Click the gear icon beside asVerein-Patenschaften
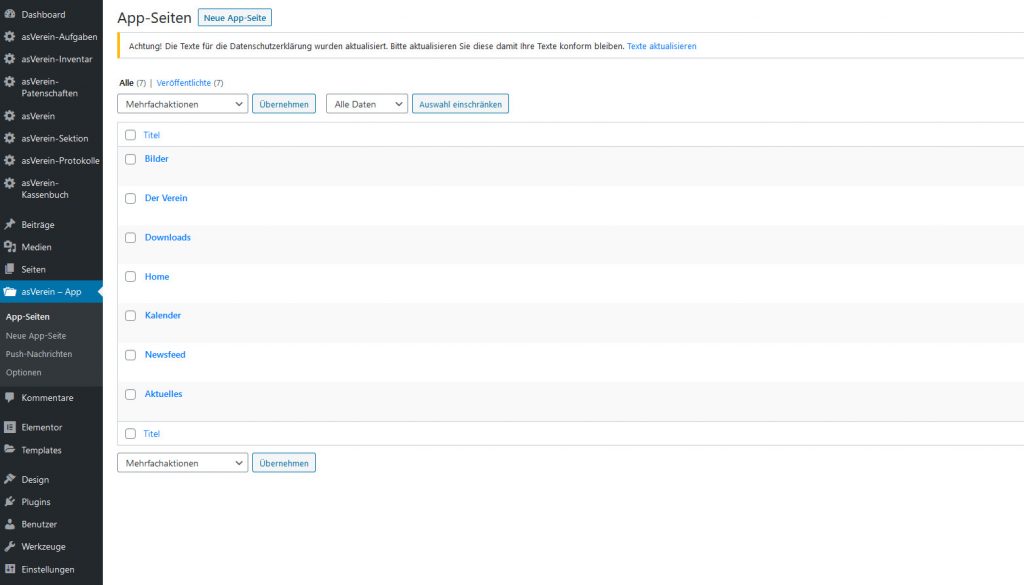1024x585 pixels. [10, 82]
